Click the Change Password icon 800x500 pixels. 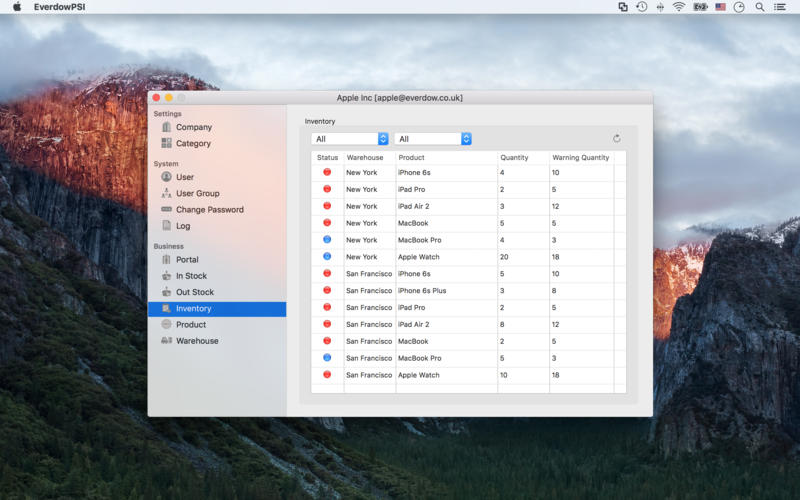166,210
